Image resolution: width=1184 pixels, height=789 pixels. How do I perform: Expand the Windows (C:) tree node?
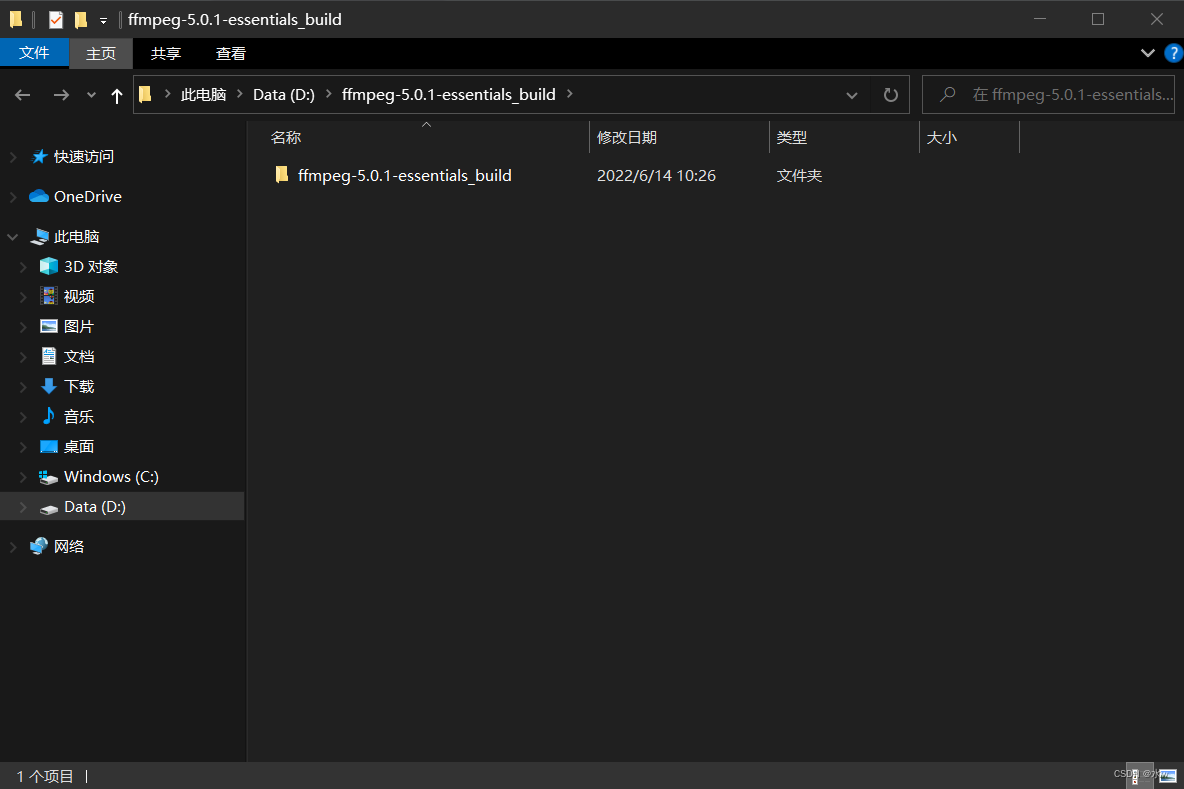click(23, 477)
